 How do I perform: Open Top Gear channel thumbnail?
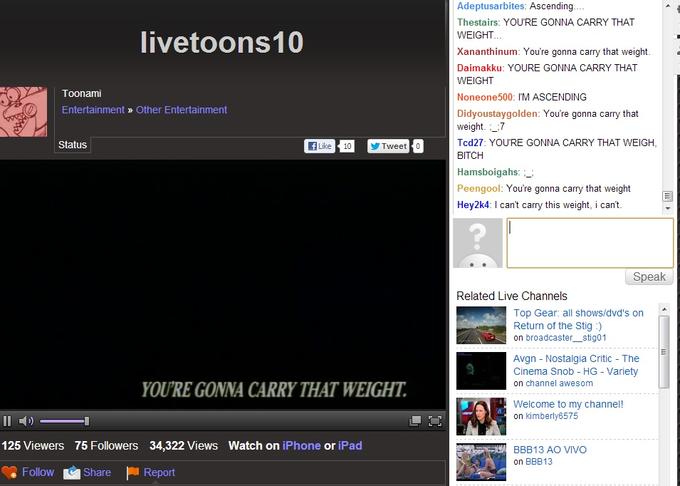point(481,325)
